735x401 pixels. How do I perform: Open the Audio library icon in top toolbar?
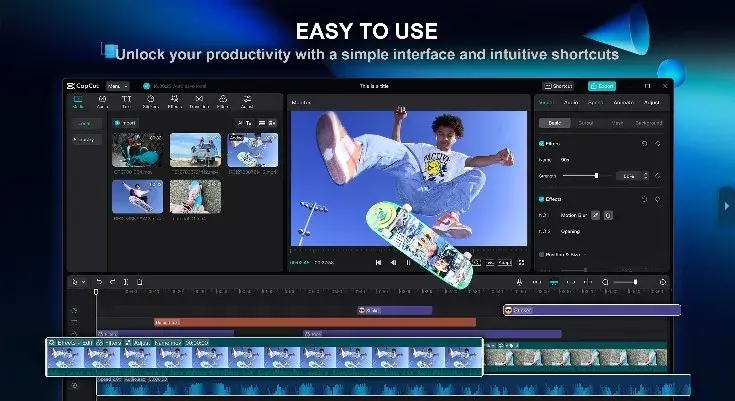pyautogui.click(x=102, y=101)
